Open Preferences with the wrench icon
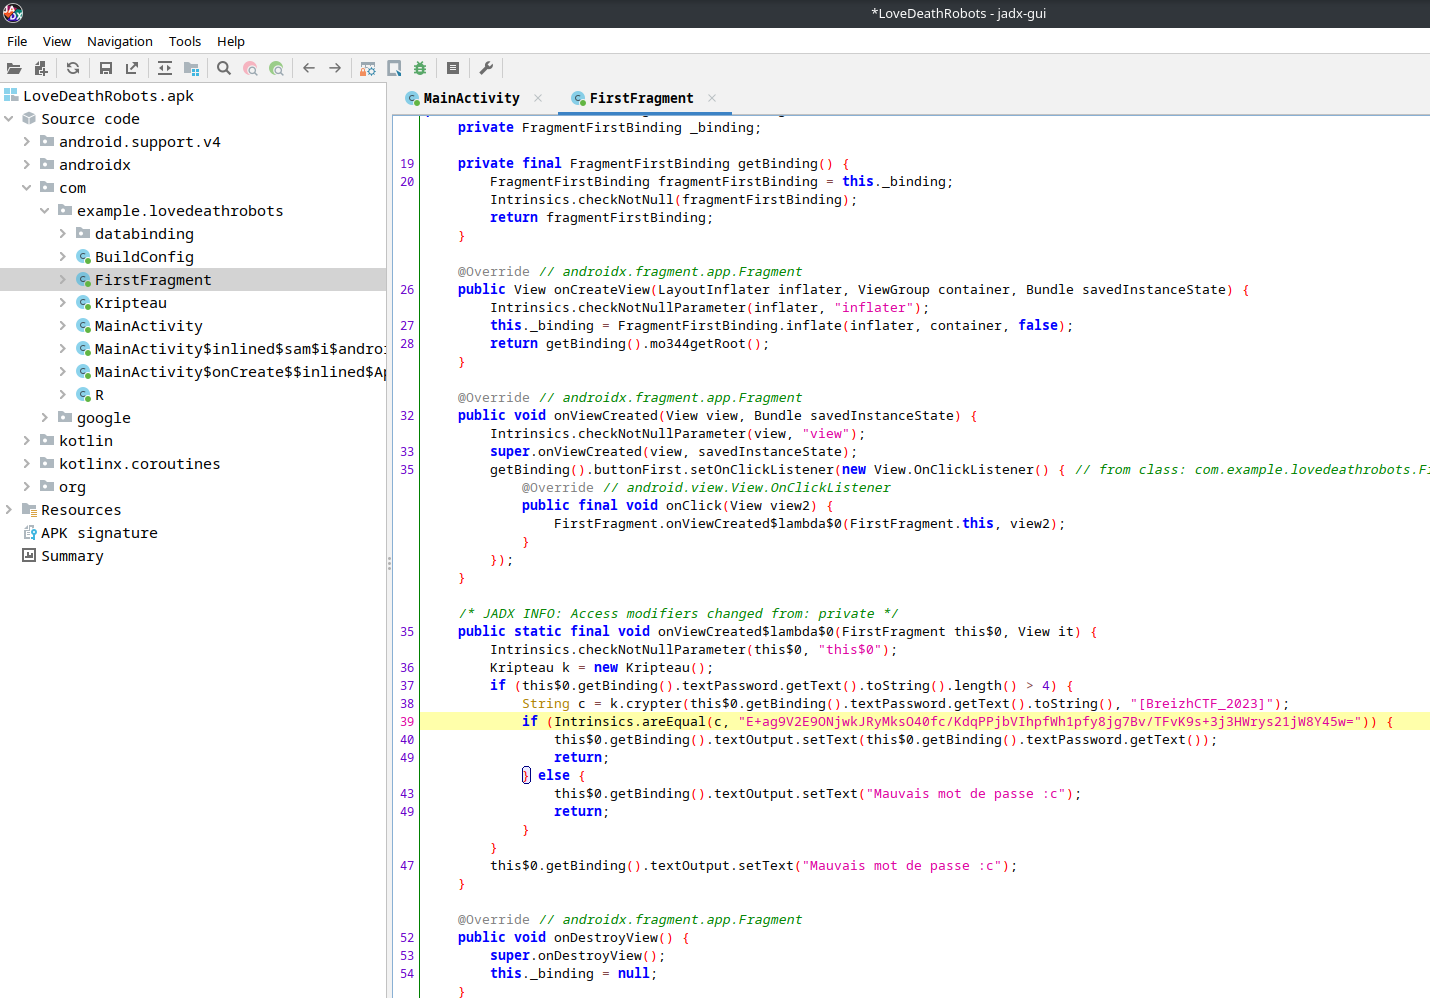The image size is (1430, 998). pos(486,68)
